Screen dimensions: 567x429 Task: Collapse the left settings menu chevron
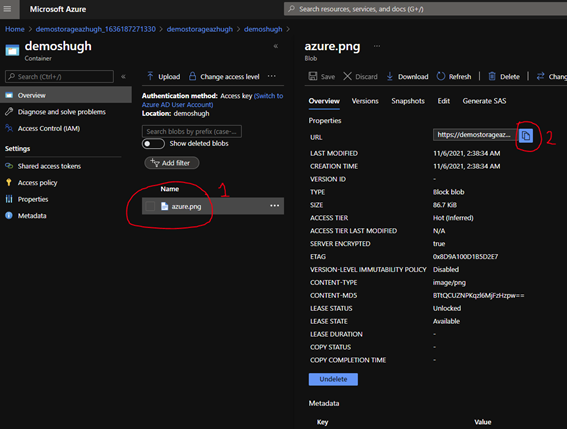(x=123, y=77)
